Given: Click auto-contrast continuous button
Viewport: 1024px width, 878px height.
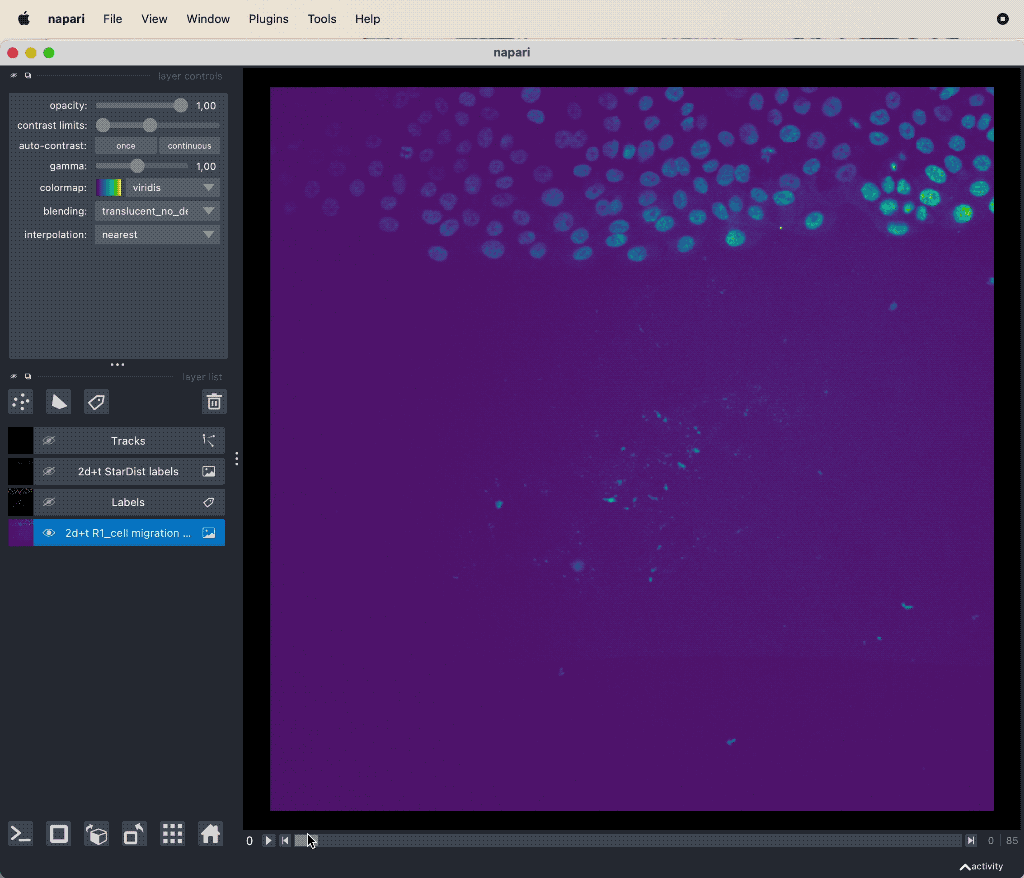Looking at the screenshot, I should click(189, 146).
